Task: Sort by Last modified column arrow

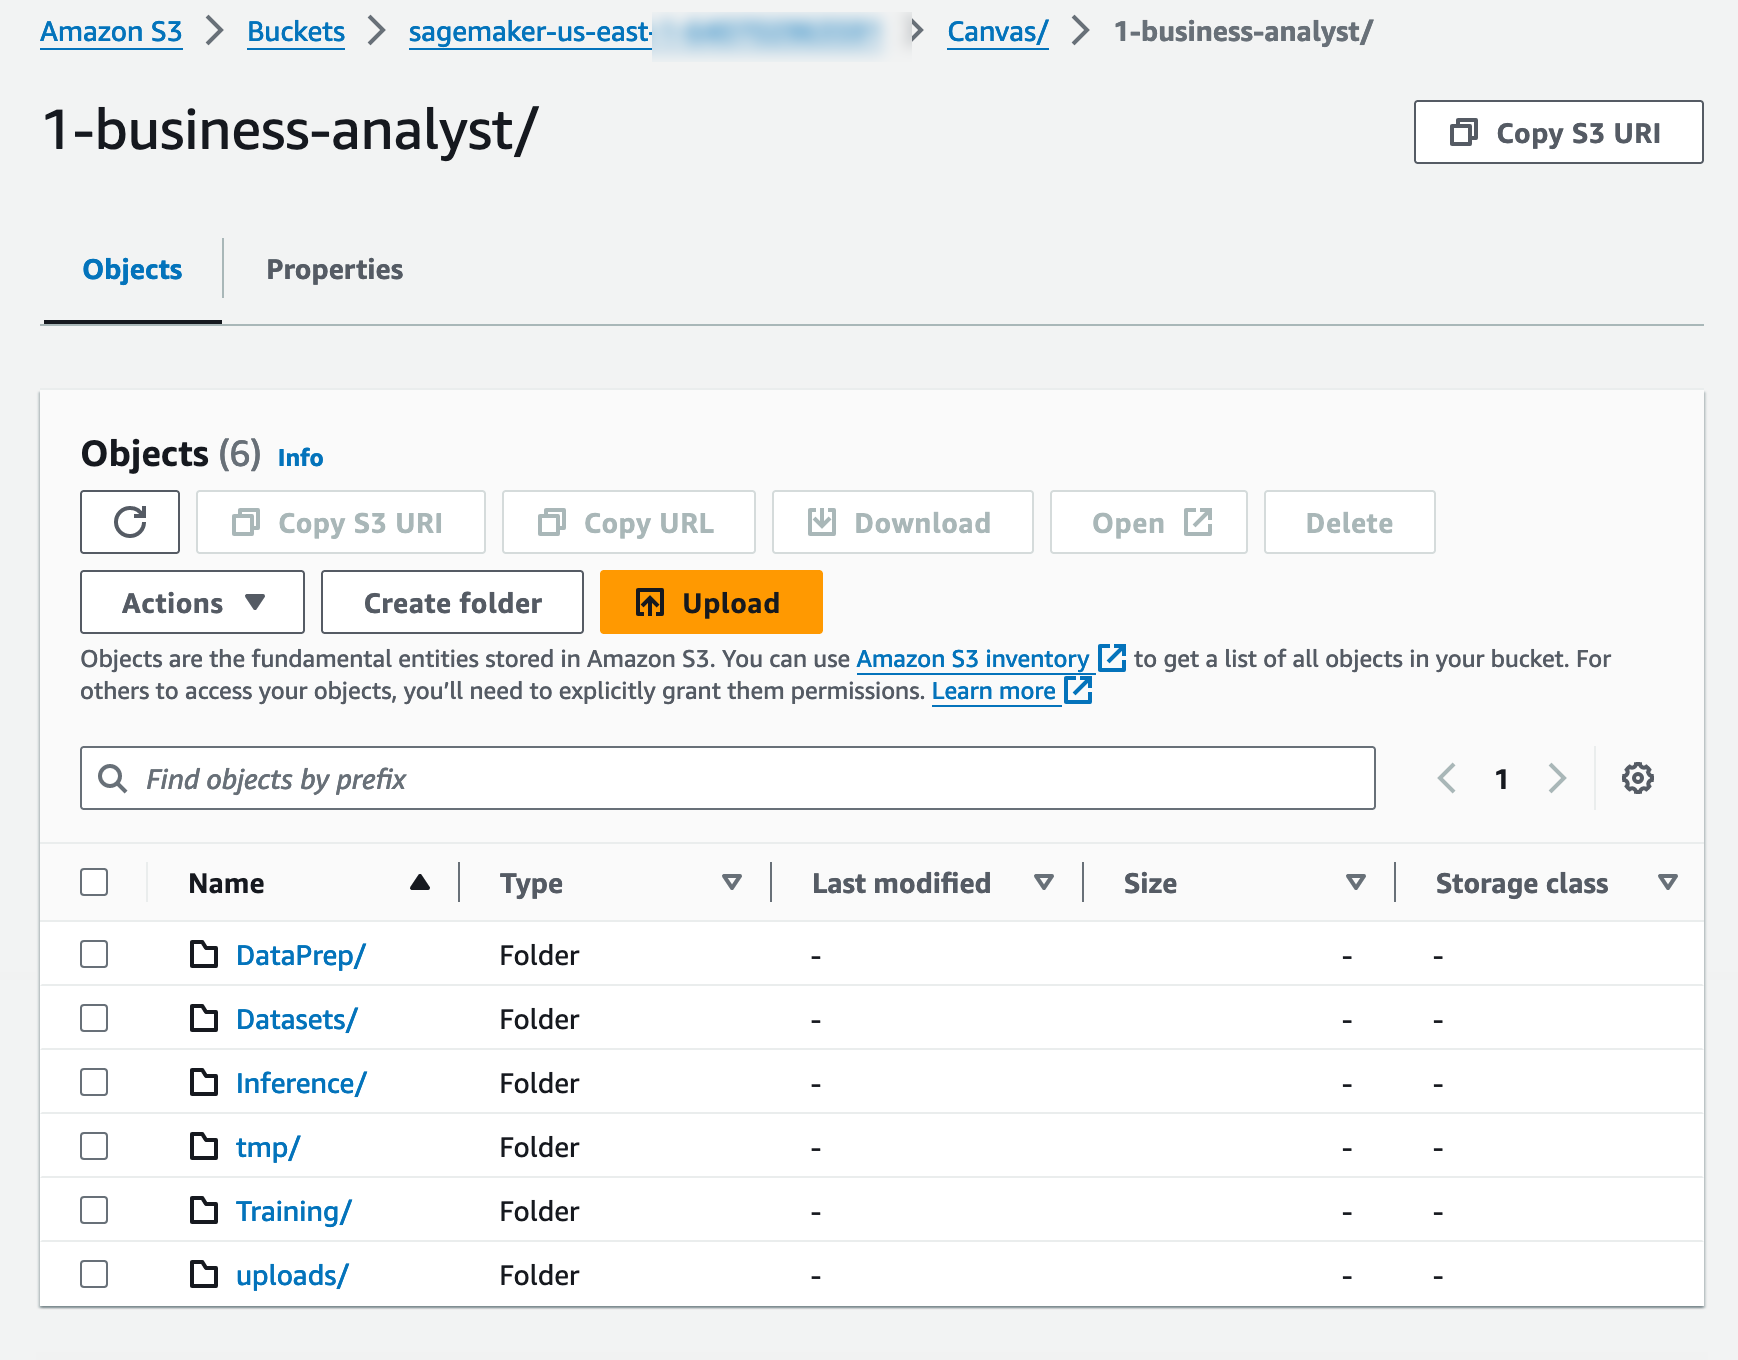Action: click(x=1043, y=882)
